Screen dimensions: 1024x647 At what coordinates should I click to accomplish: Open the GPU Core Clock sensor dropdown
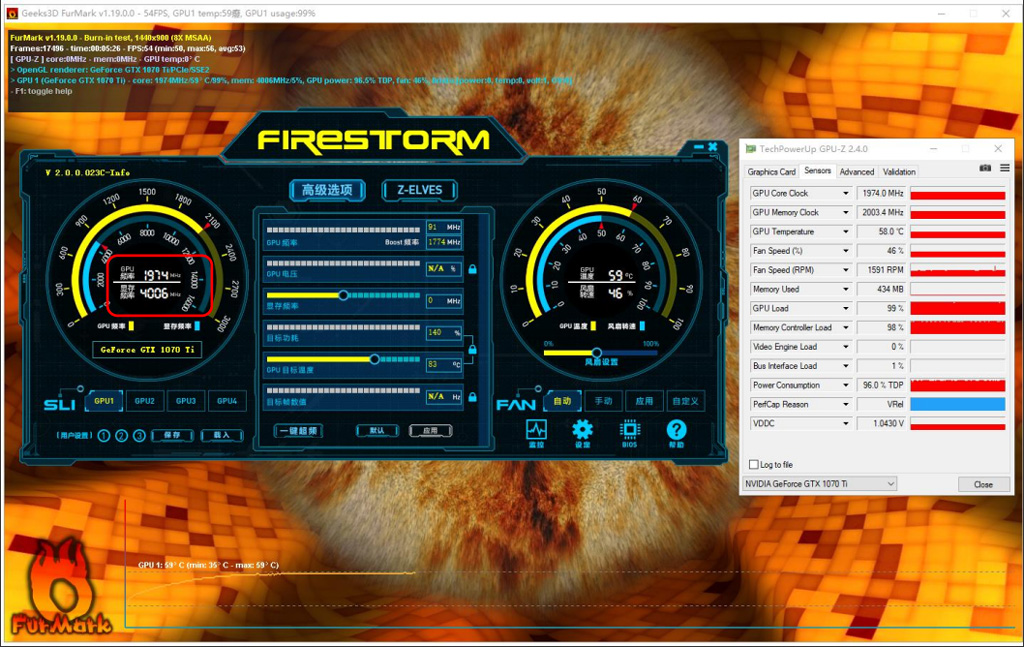(846, 193)
